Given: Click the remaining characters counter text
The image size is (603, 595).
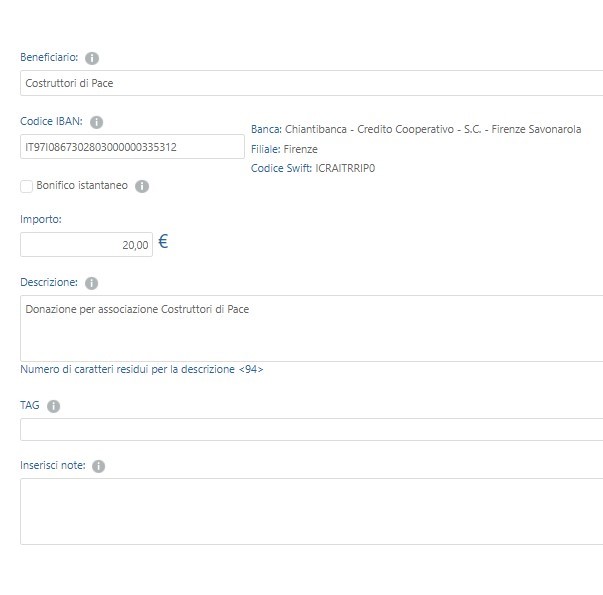Looking at the screenshot, I should point(142,369).
